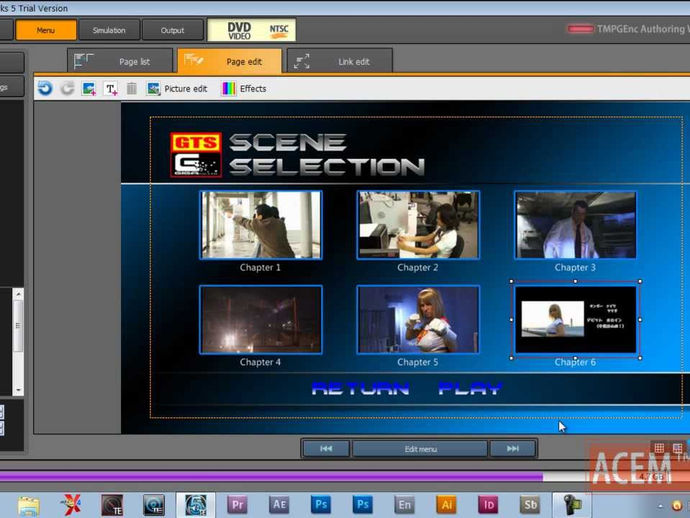
Task: Go to the previous menu page
Action: tap(326, 448)
